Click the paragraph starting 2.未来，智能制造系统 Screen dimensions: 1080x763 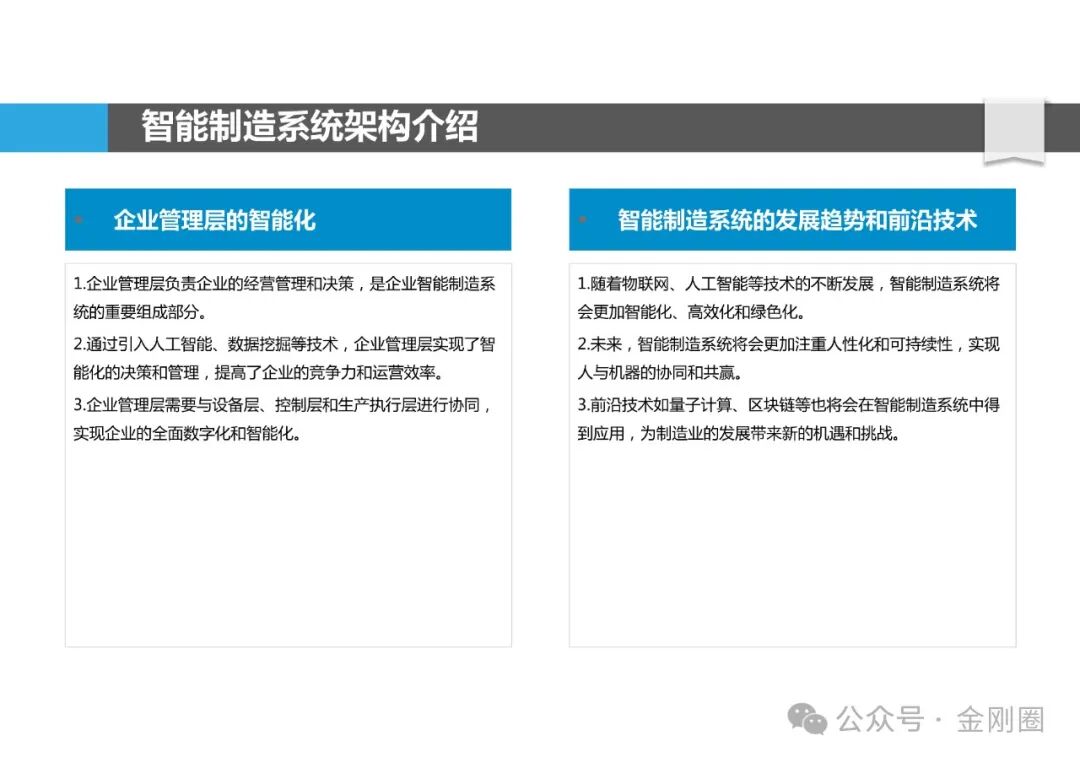(788, 358)
